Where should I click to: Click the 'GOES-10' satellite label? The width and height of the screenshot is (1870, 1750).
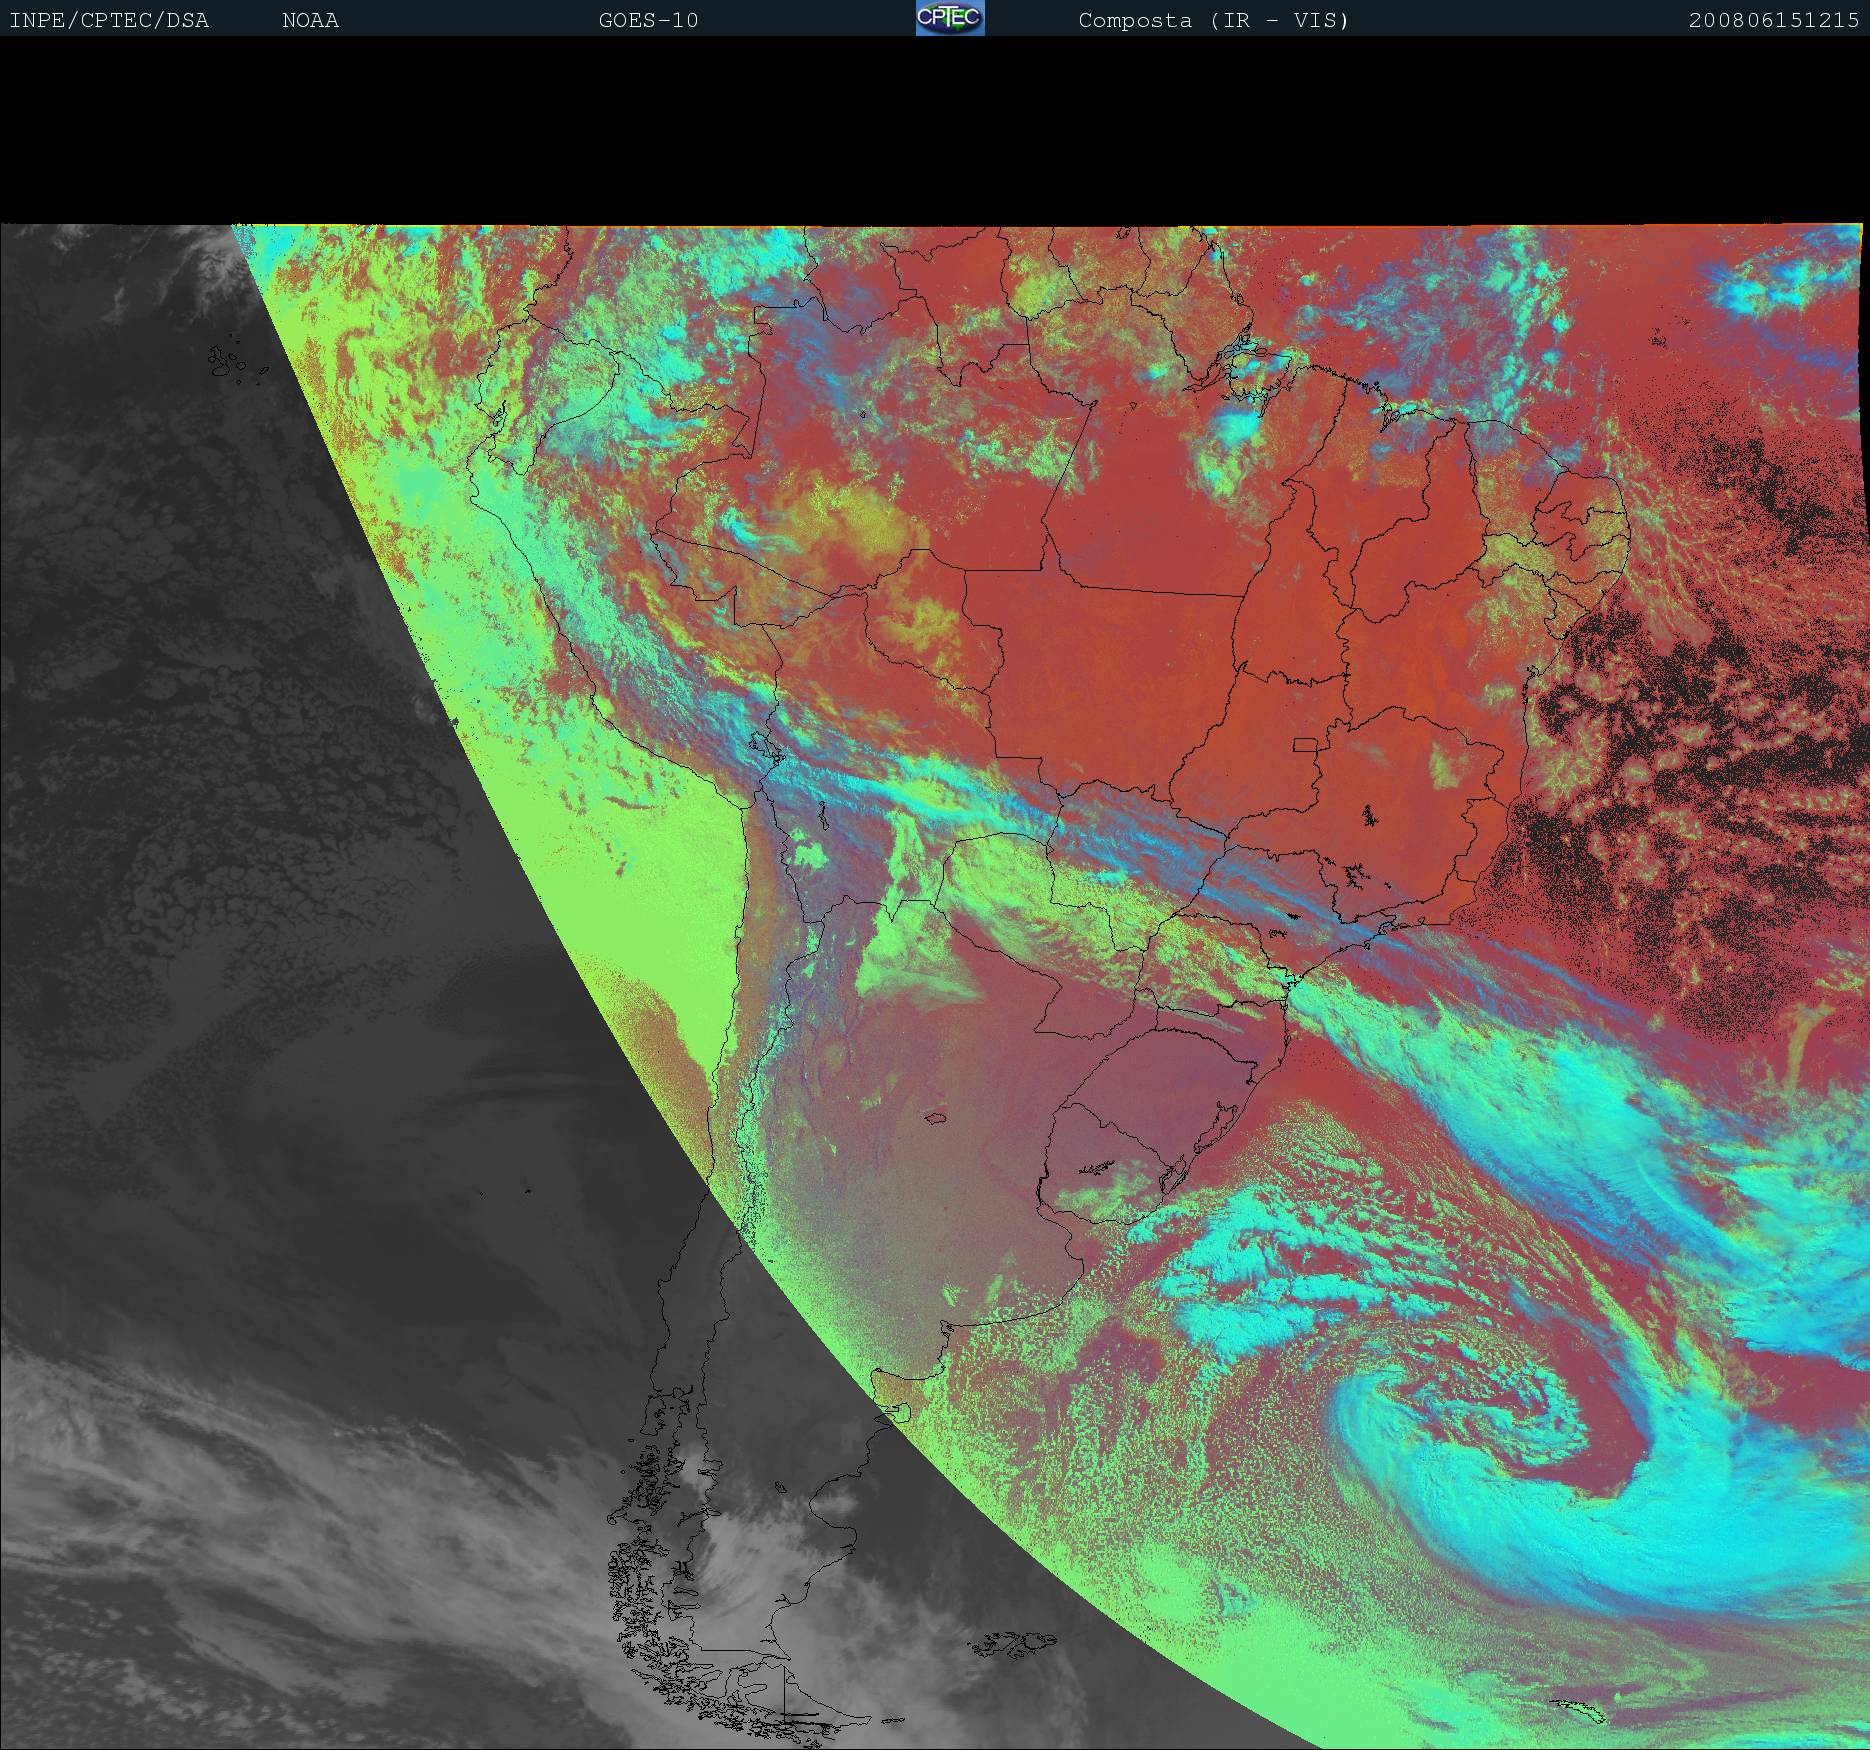pos(648,21)
